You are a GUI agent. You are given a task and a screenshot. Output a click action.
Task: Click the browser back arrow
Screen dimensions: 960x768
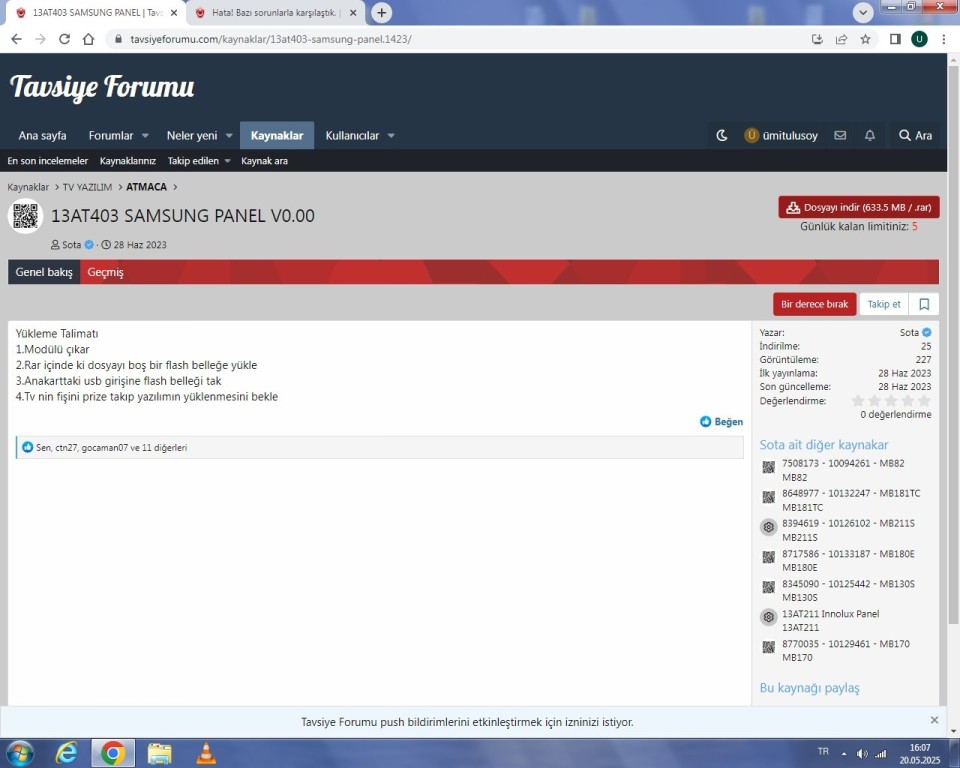[x=17, y=39]
